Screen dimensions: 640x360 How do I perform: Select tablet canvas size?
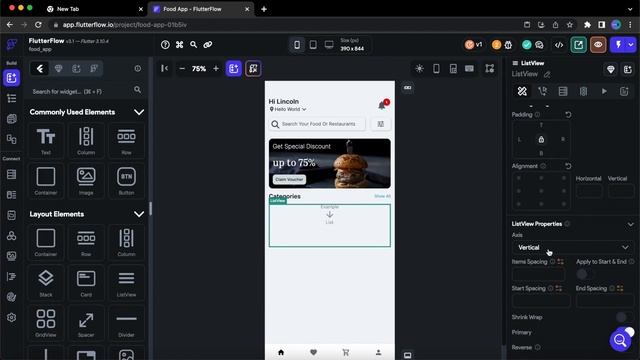[313, 44]
